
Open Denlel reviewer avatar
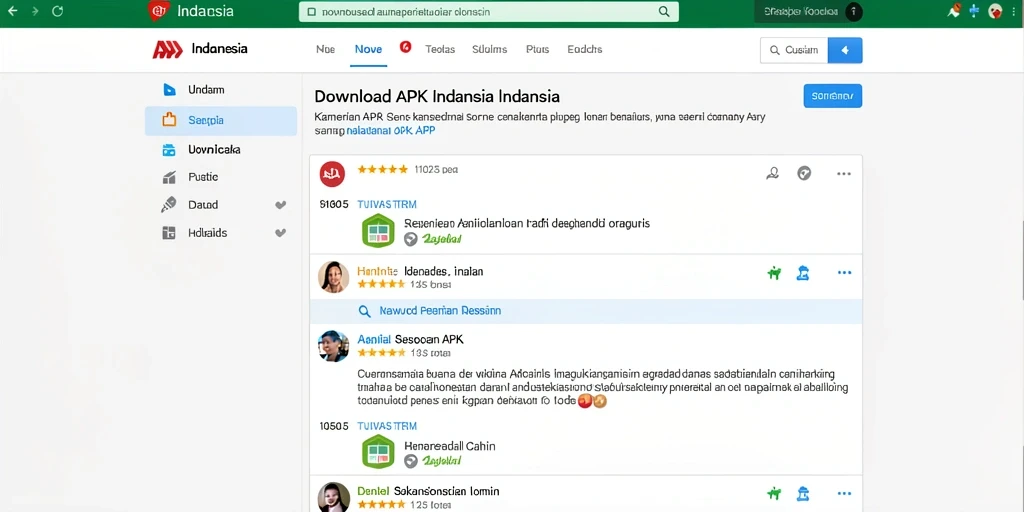coord(333,498)
